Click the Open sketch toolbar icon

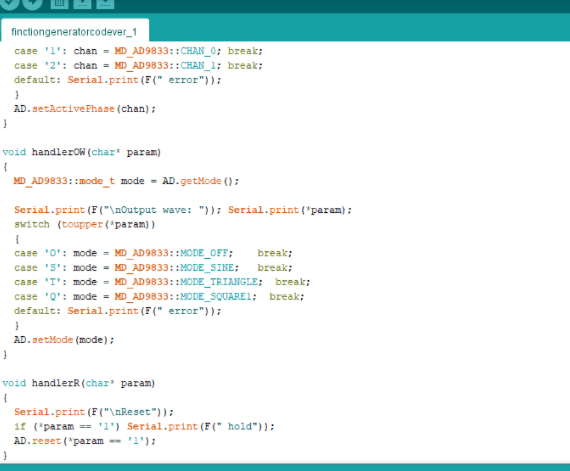(82, 3)
